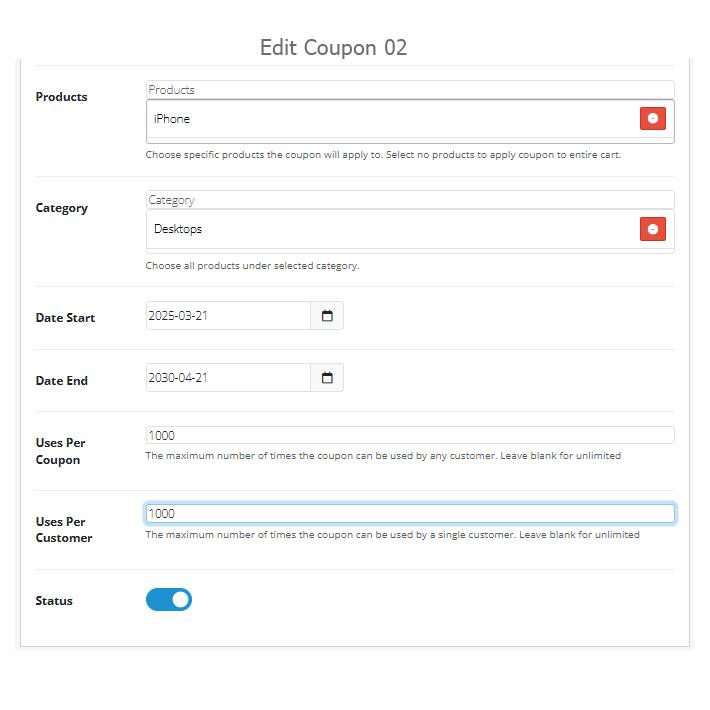The image size is (710, 710).
Task: Toggle the coupon Status switch
Action: tap(169, 600)
